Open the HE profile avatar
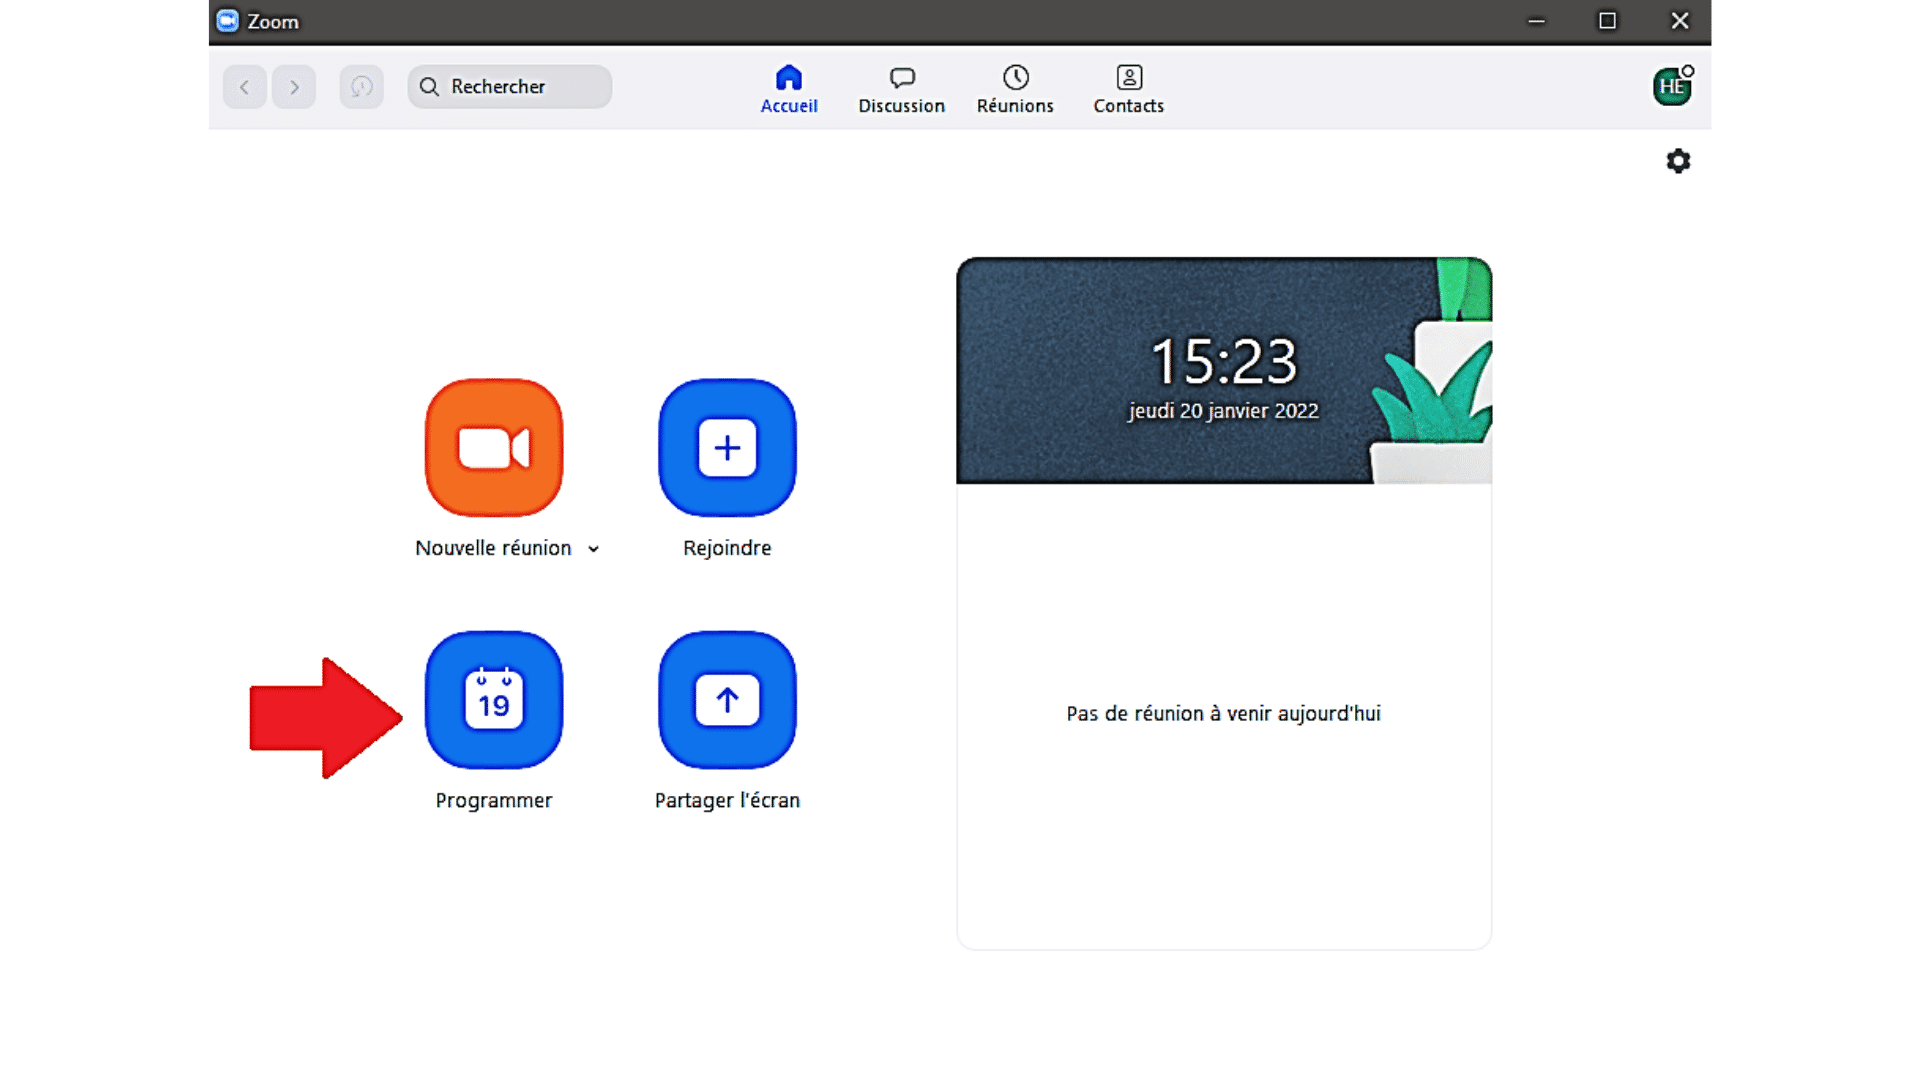 [x=1672, y=86]
